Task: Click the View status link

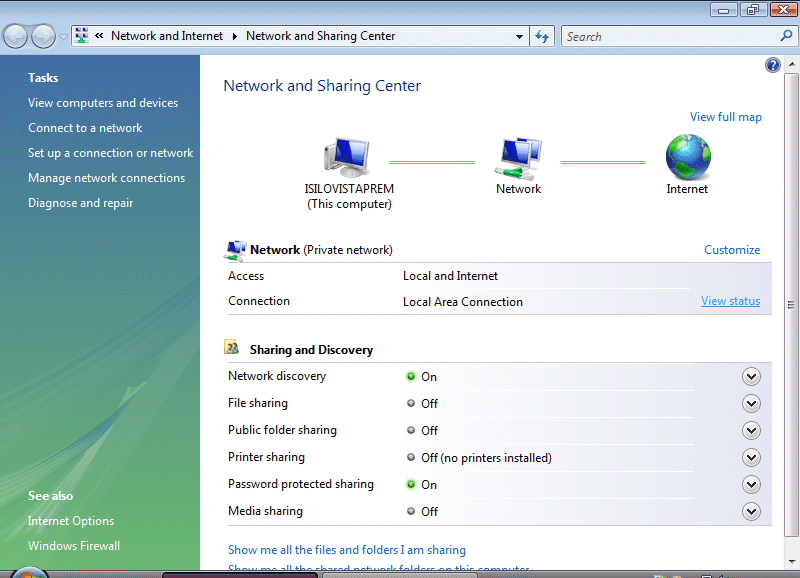Action: tap(730, 301)
